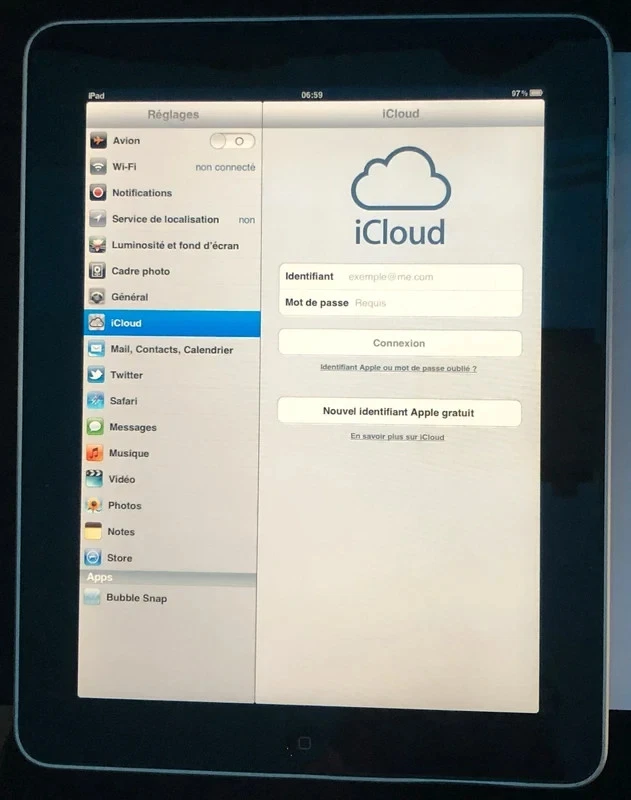Screen dimensions: 631x800
Task: Tap the Twitter bird icon
Action: pyautogui.click(x=96, y=374)
